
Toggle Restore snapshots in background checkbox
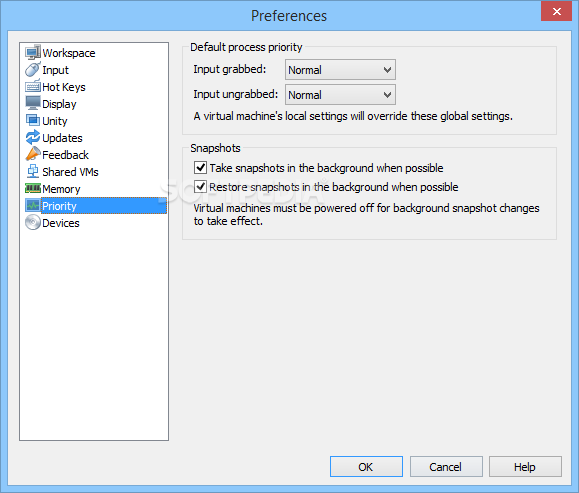200,186
